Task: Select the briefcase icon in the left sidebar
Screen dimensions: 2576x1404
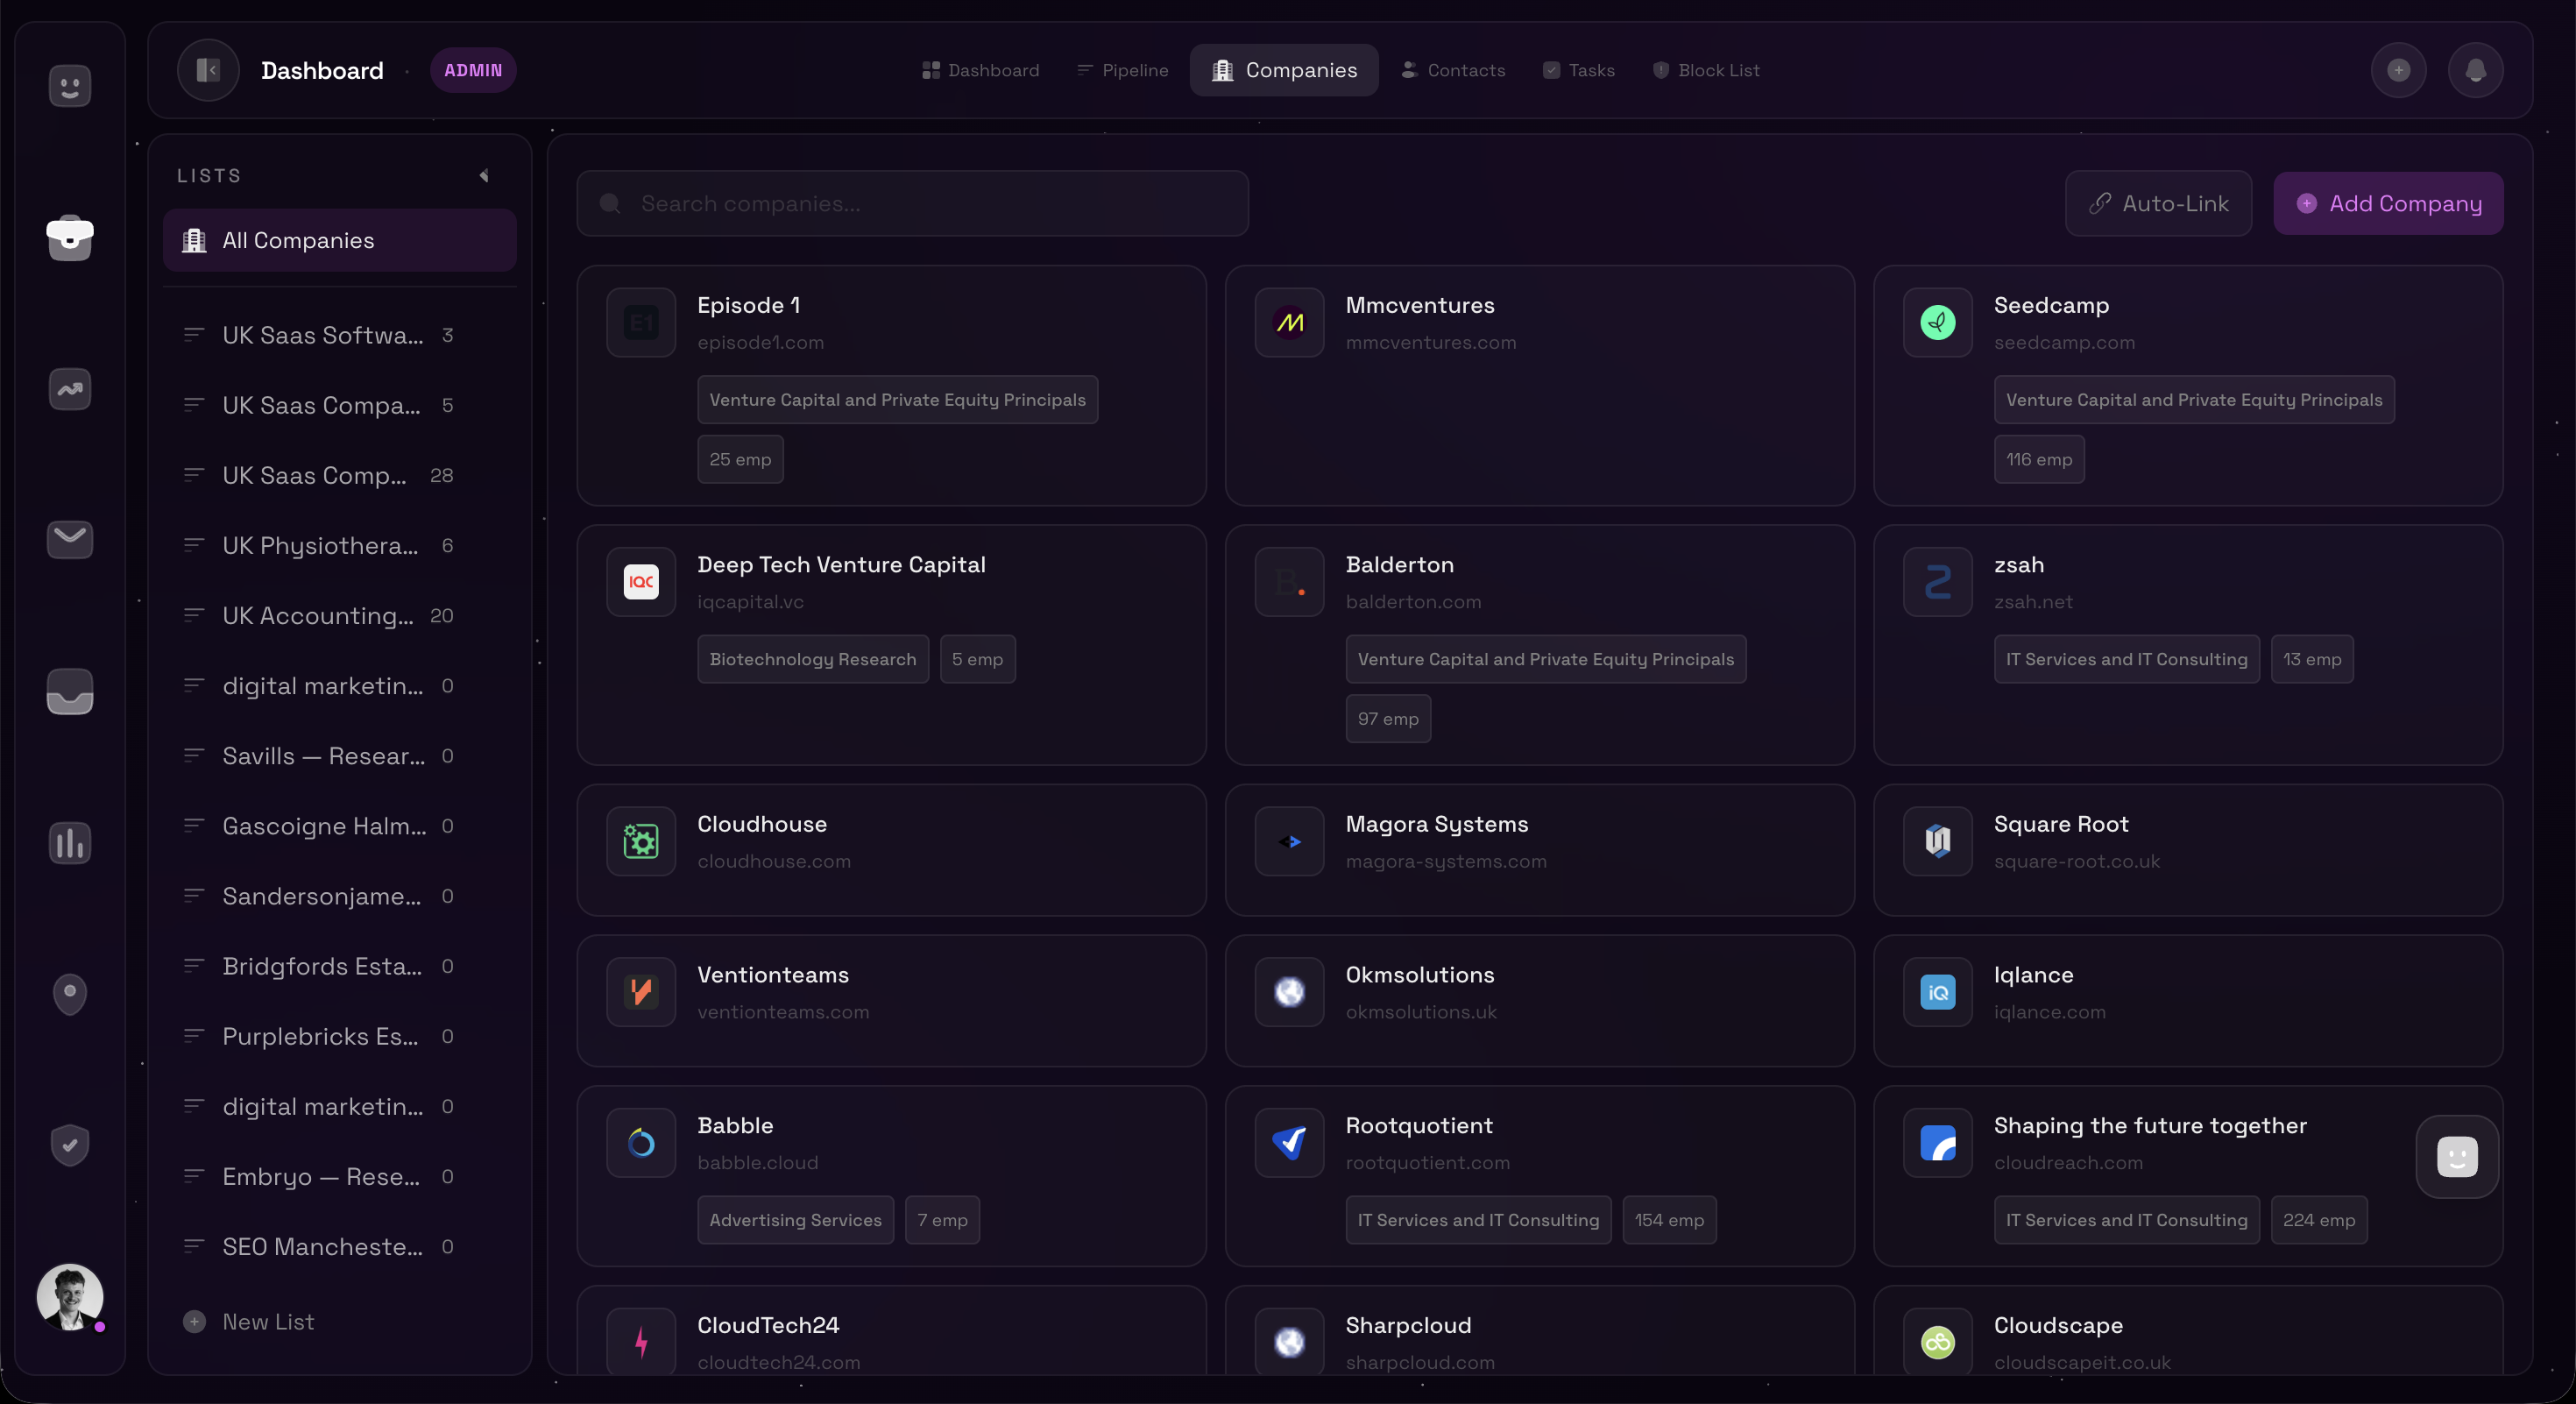Action: tap(69, 239)
